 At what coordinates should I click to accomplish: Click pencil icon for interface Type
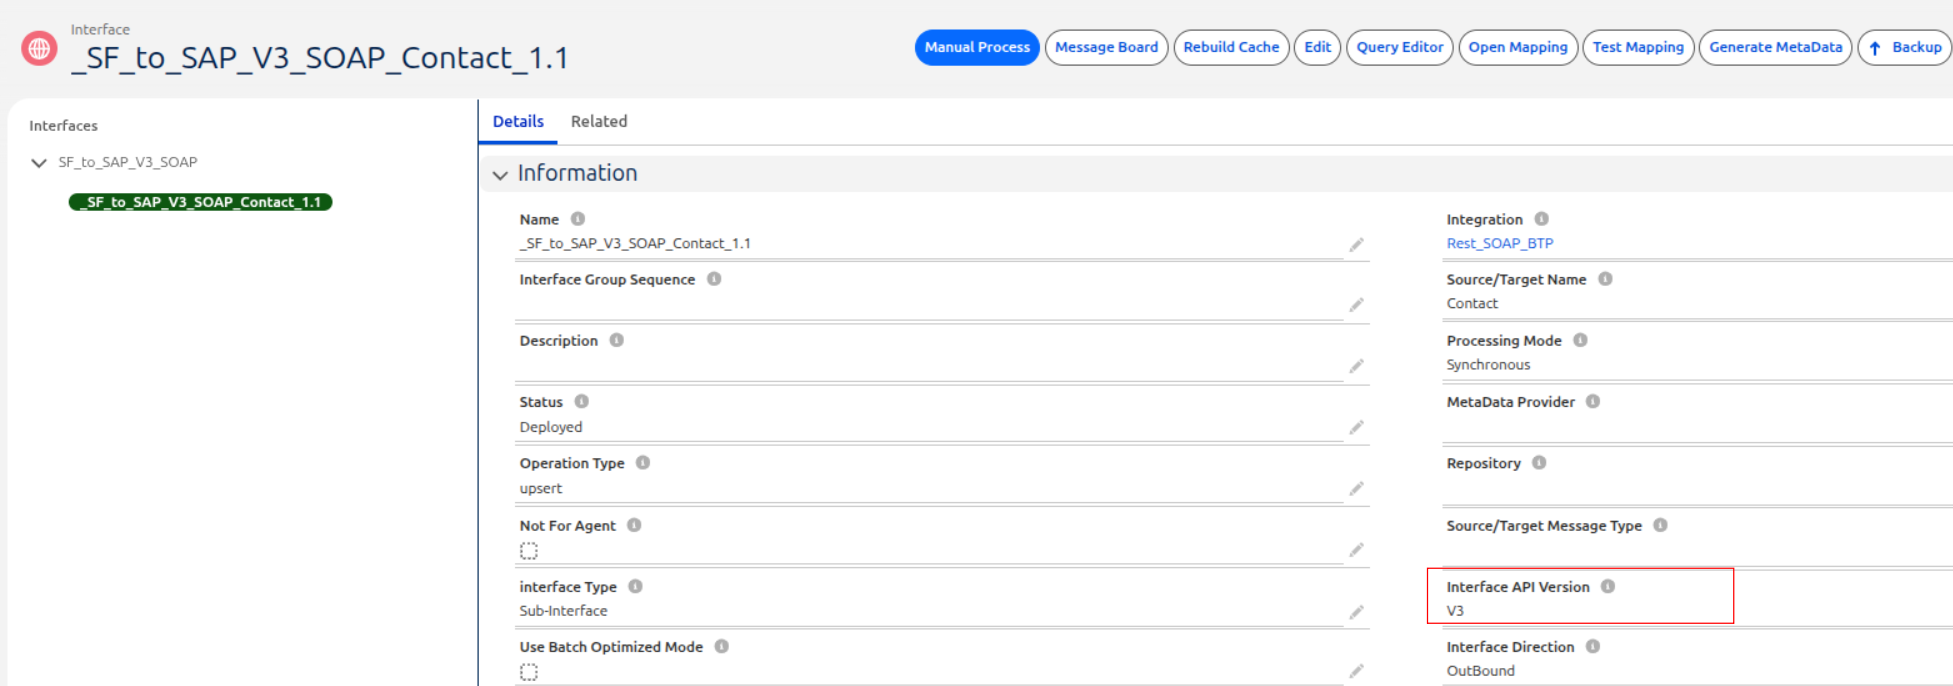pos(1356,612)
